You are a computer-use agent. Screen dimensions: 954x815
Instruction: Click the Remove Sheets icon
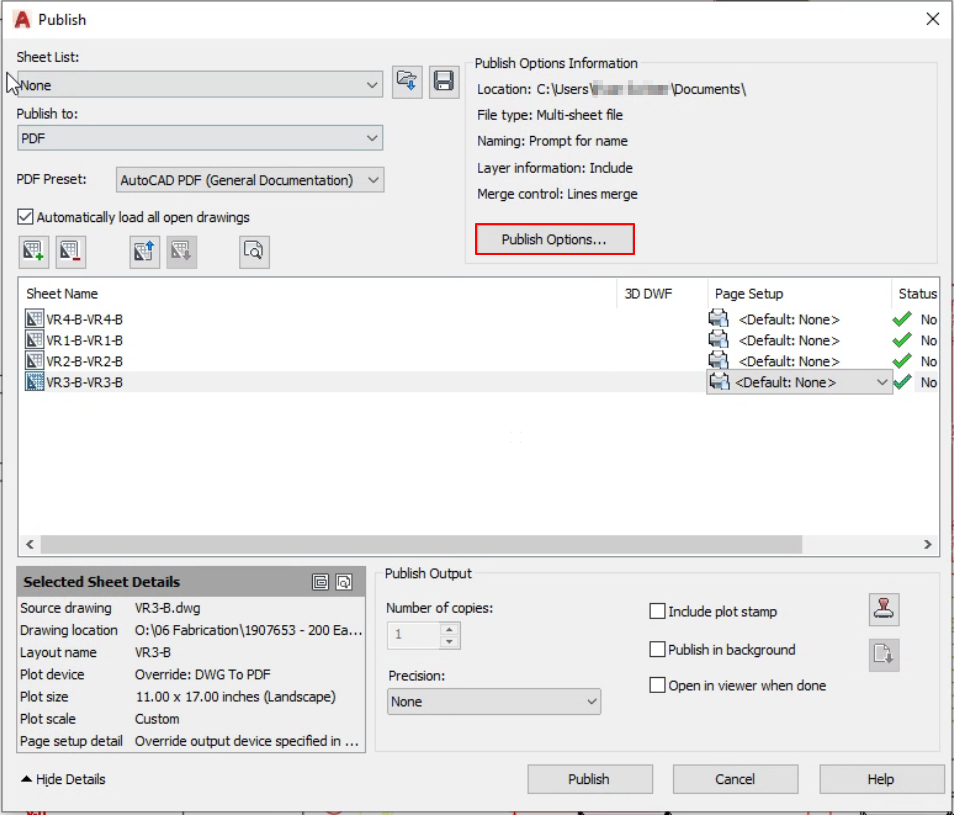tap(70, 252)
